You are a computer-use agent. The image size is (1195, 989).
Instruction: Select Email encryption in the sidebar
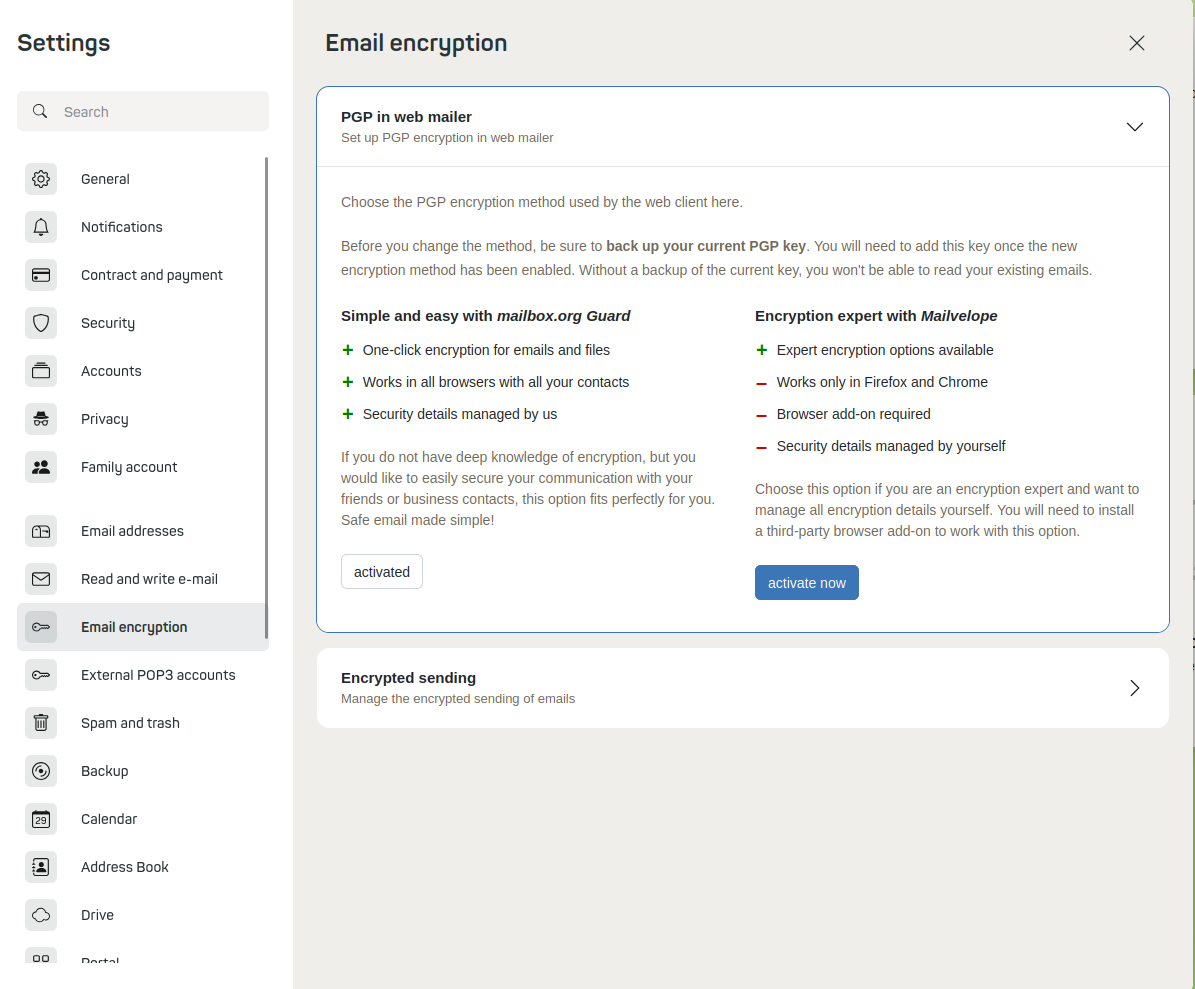[134, 627]
